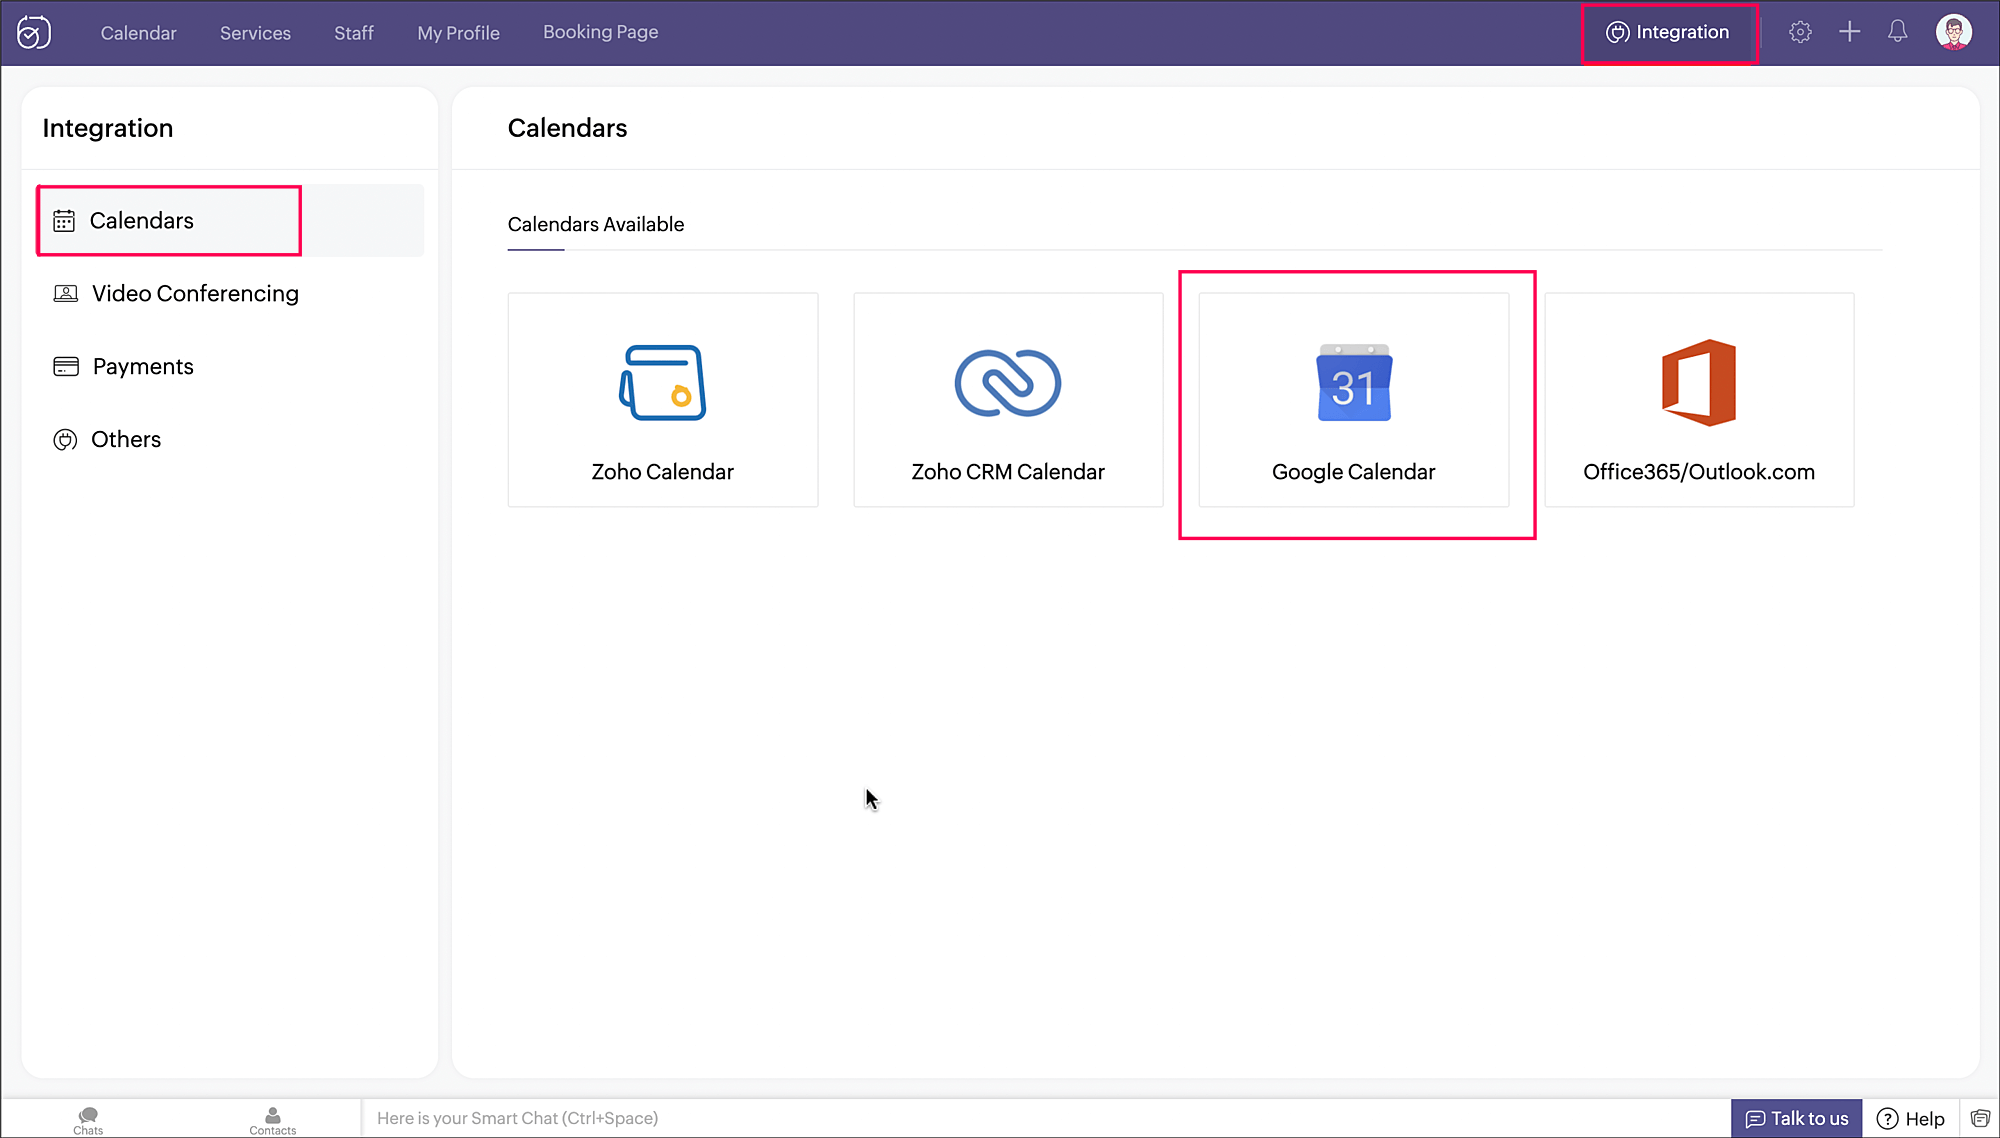Open My Profile page
2000x1138 pixels.
coord(458,32)
